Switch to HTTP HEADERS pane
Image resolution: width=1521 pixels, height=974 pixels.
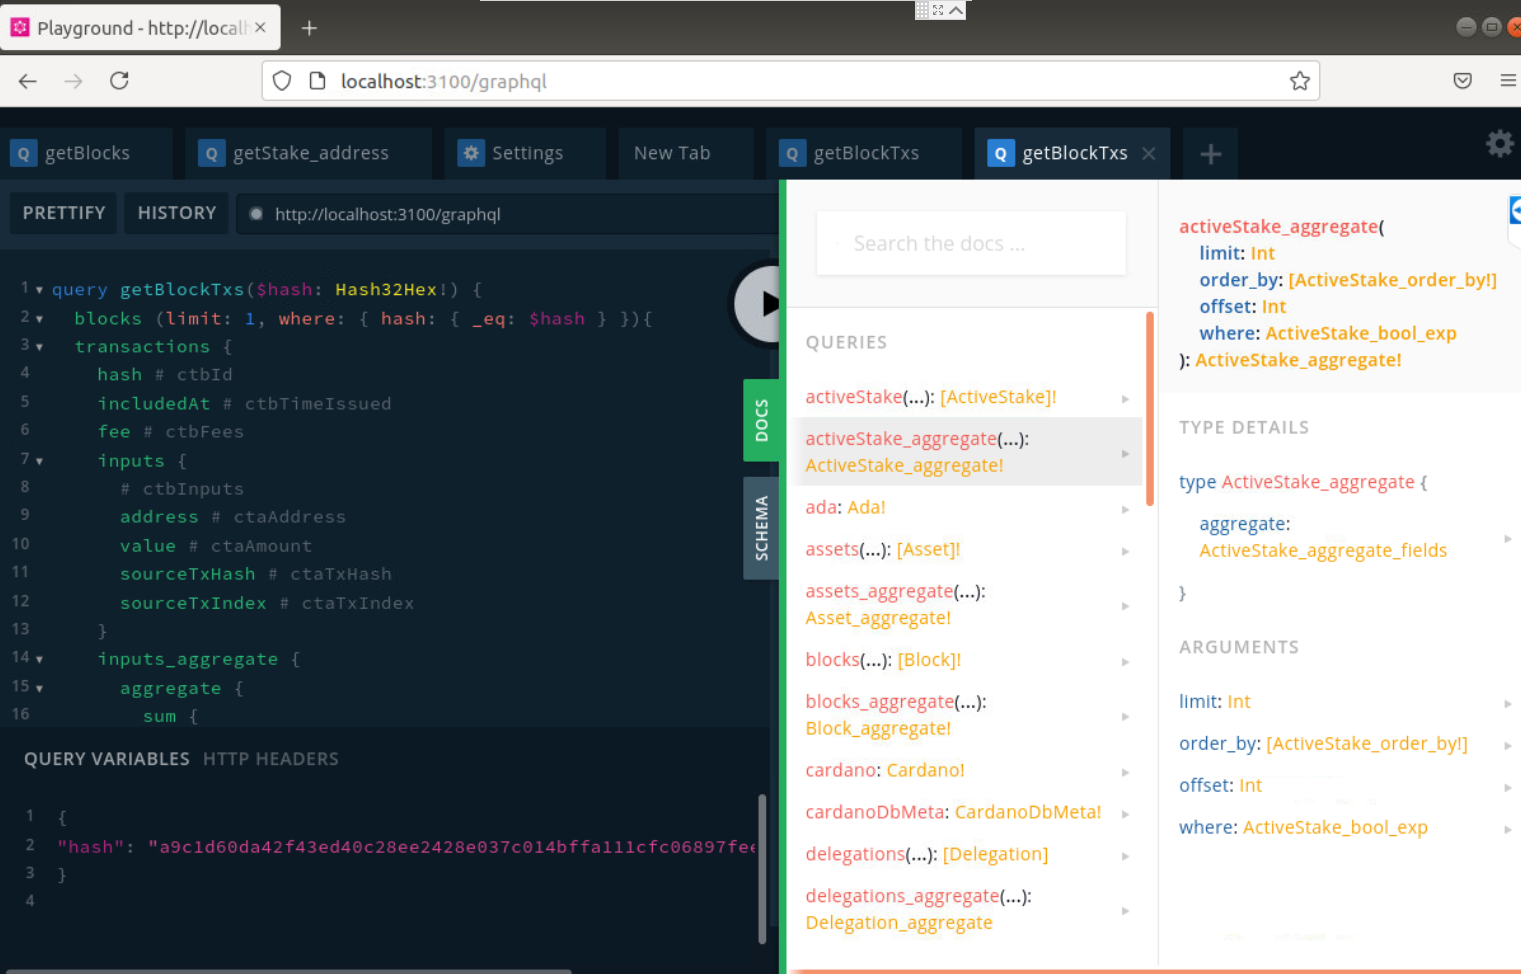click(x=270, y=759)
